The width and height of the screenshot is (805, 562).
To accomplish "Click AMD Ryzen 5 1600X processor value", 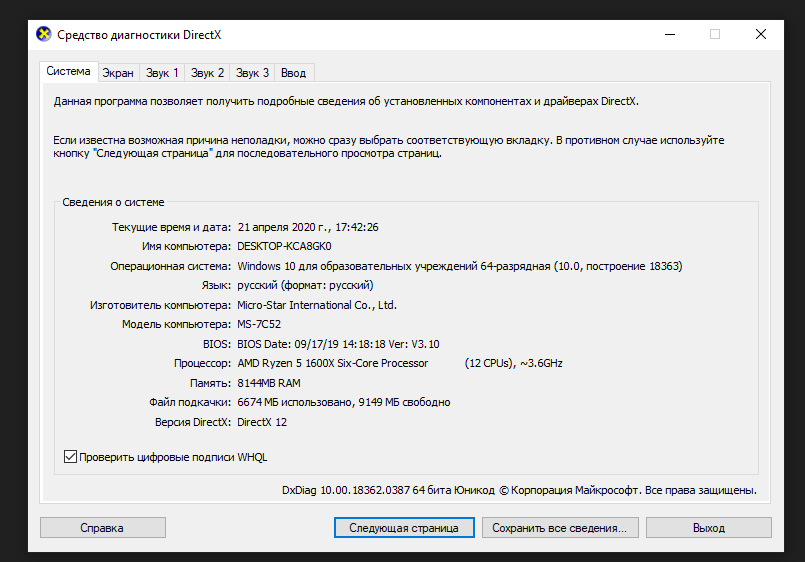I will click(399, 363).
